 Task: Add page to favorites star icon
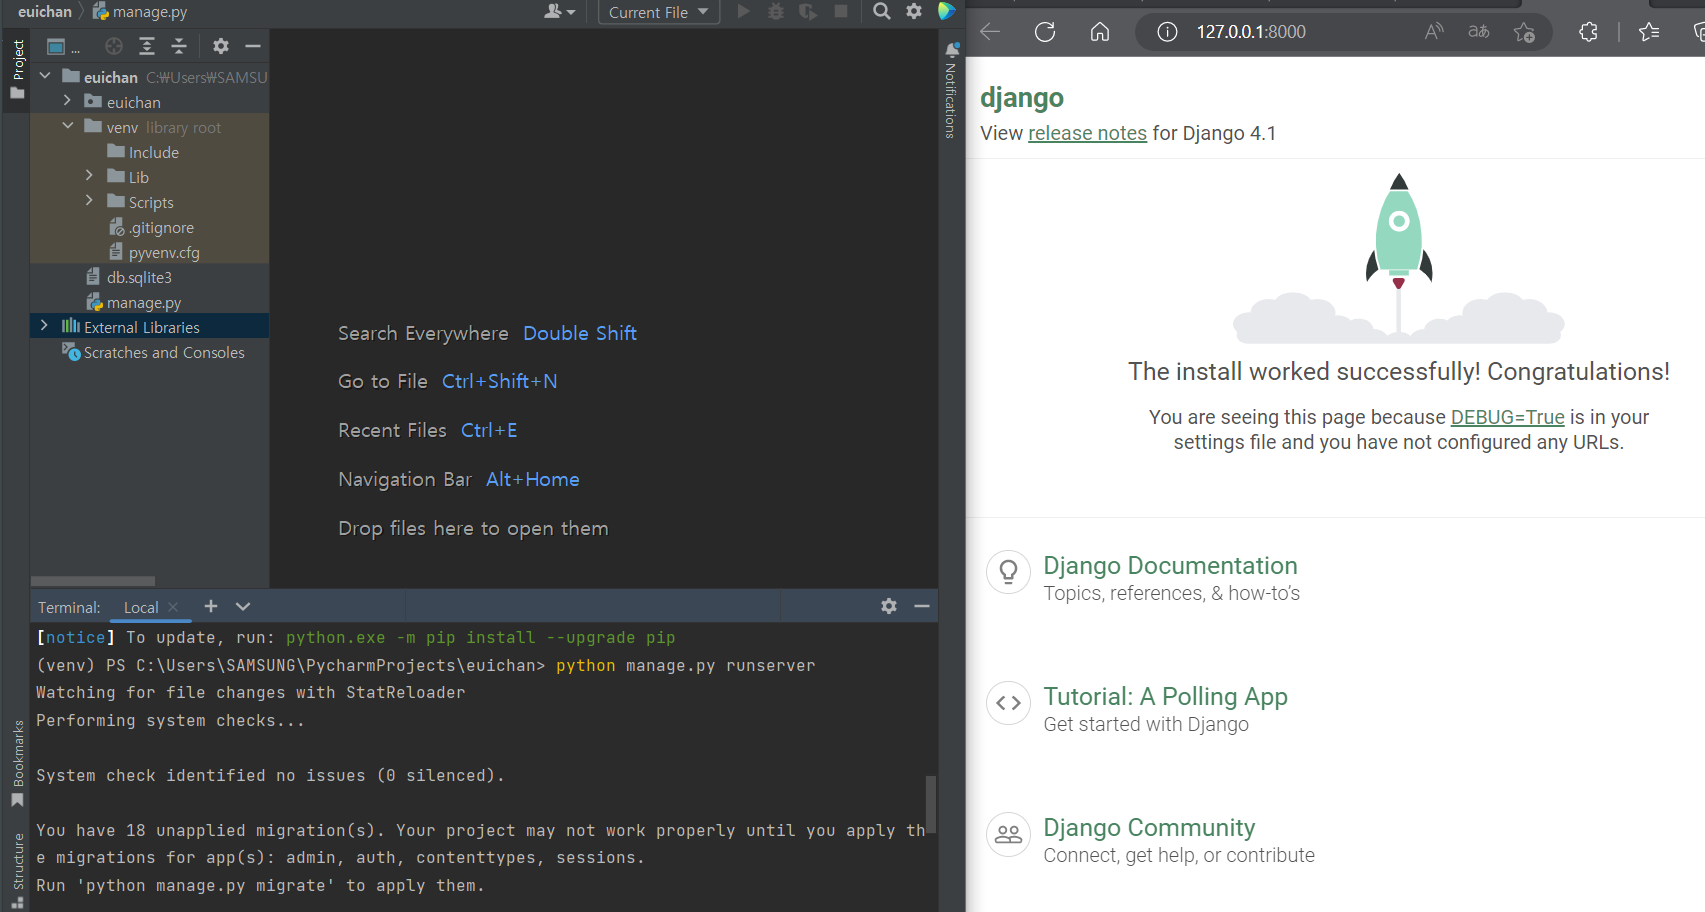click(x=1524, y=32)
